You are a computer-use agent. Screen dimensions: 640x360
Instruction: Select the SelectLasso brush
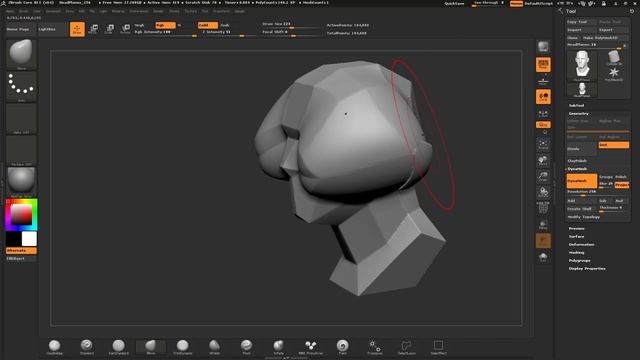pos(407,347)
